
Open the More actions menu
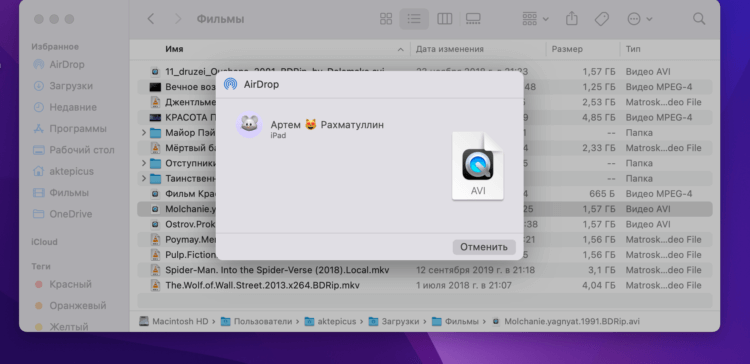pyautogui.click(x=639, y=19)
